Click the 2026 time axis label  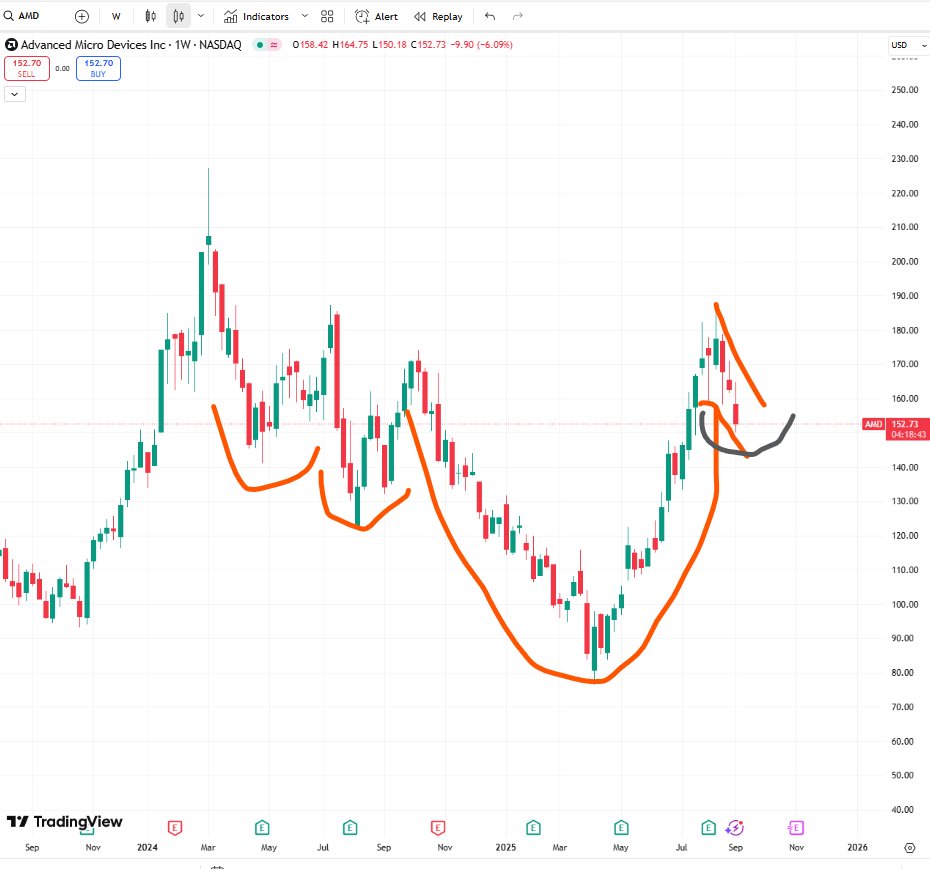point(858,848)
